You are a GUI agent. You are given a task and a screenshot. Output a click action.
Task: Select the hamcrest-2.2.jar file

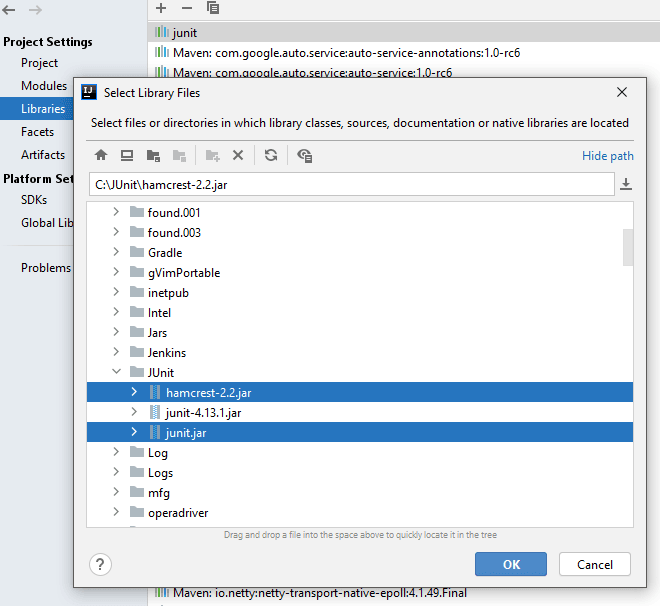click(x=208, y=392)
